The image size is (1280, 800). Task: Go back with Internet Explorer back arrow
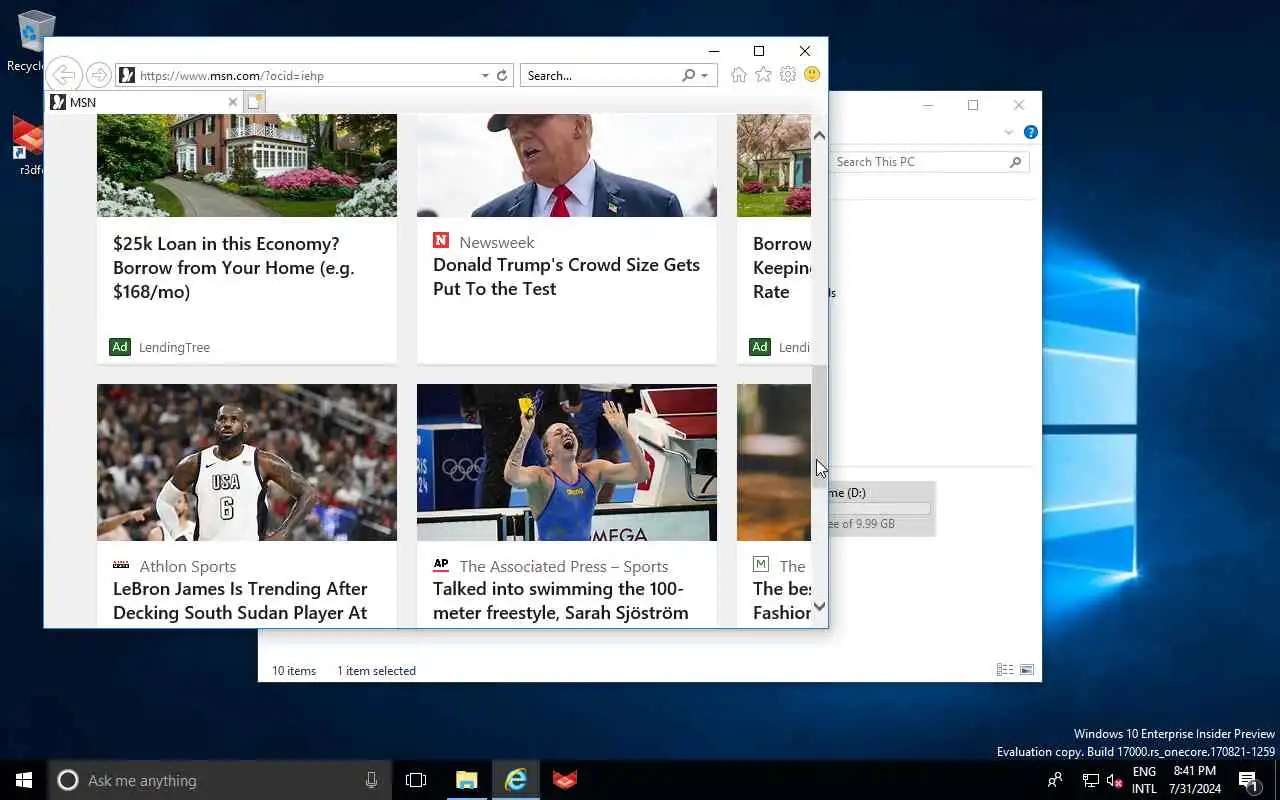tap(63, 75)
